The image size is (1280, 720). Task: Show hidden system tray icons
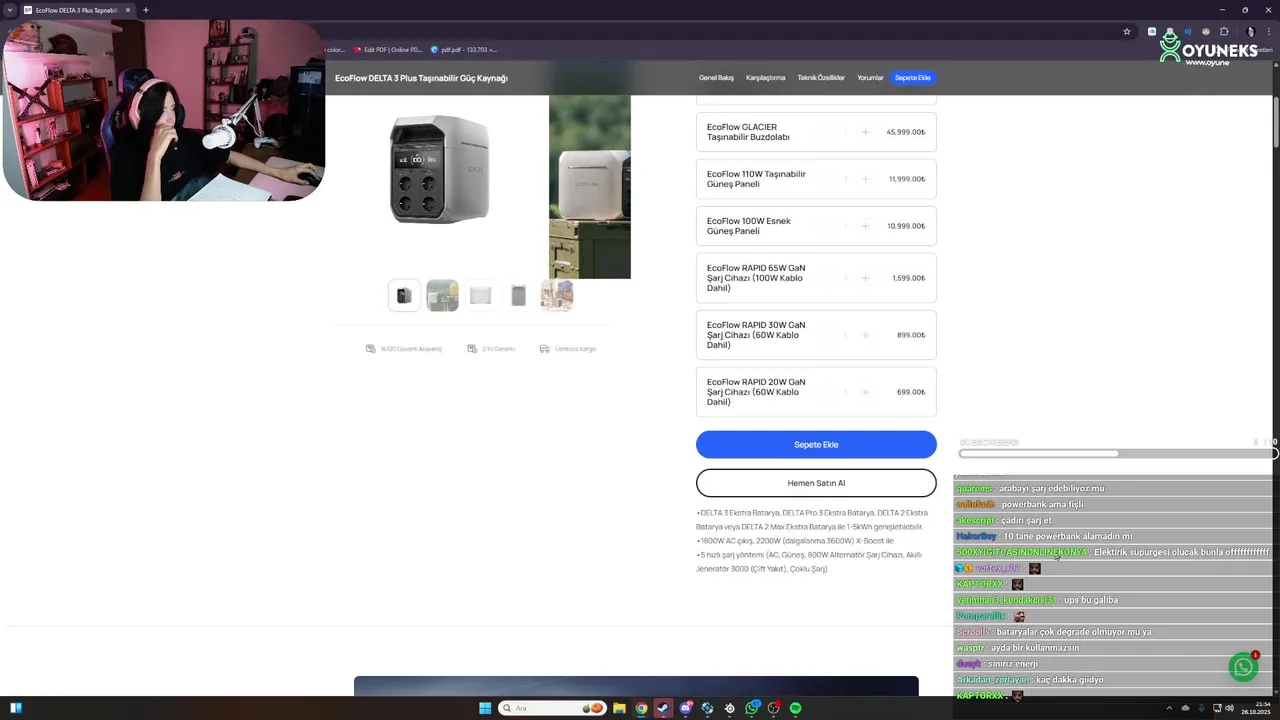(1169, 708)
